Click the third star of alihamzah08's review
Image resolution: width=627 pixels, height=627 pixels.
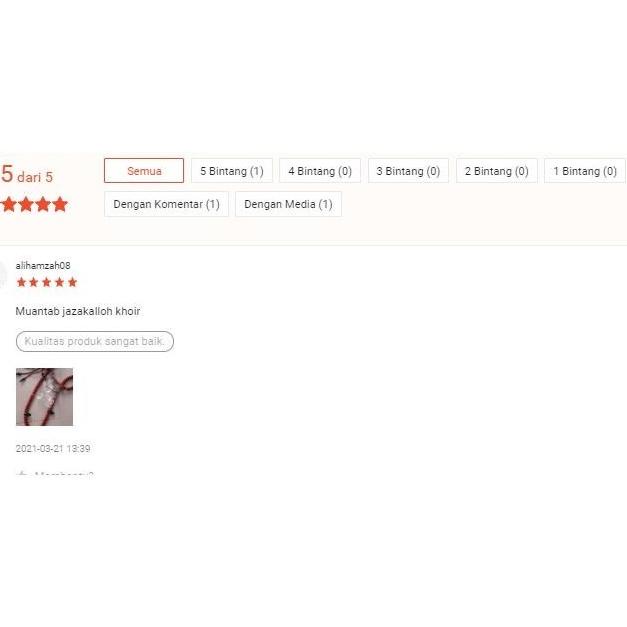click(x=47, y=282)
